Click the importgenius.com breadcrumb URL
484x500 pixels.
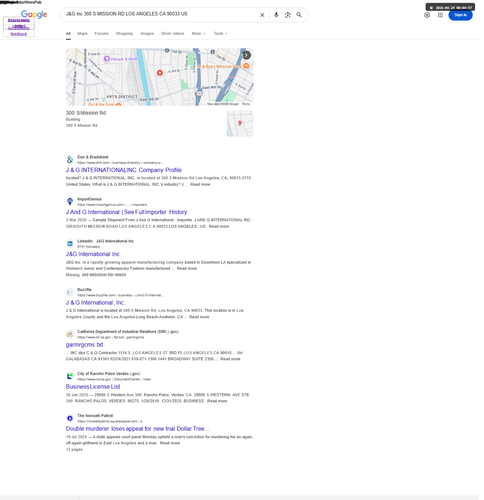pos(112,205)
